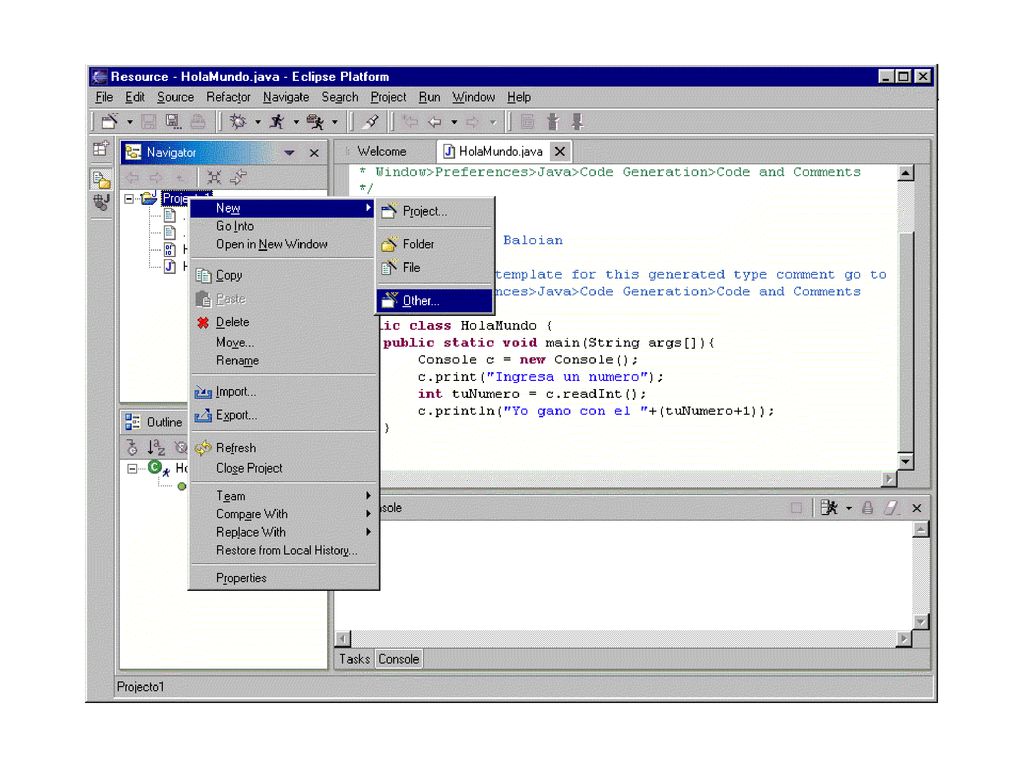Click the flashlight Search icon in toolbar
The height and width of the screenshot is (768, 1024).
coord(371,121)
